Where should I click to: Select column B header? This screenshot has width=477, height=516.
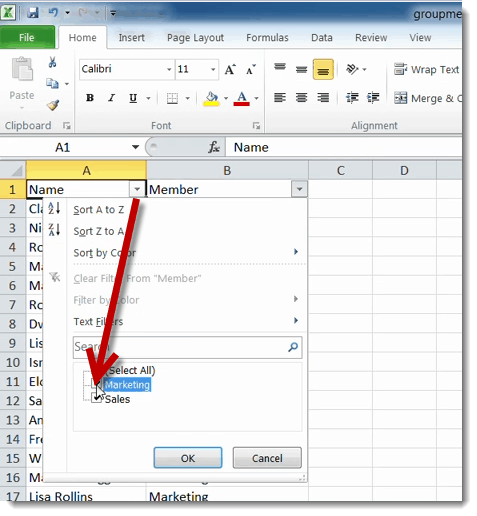click(x=227, y=170)
